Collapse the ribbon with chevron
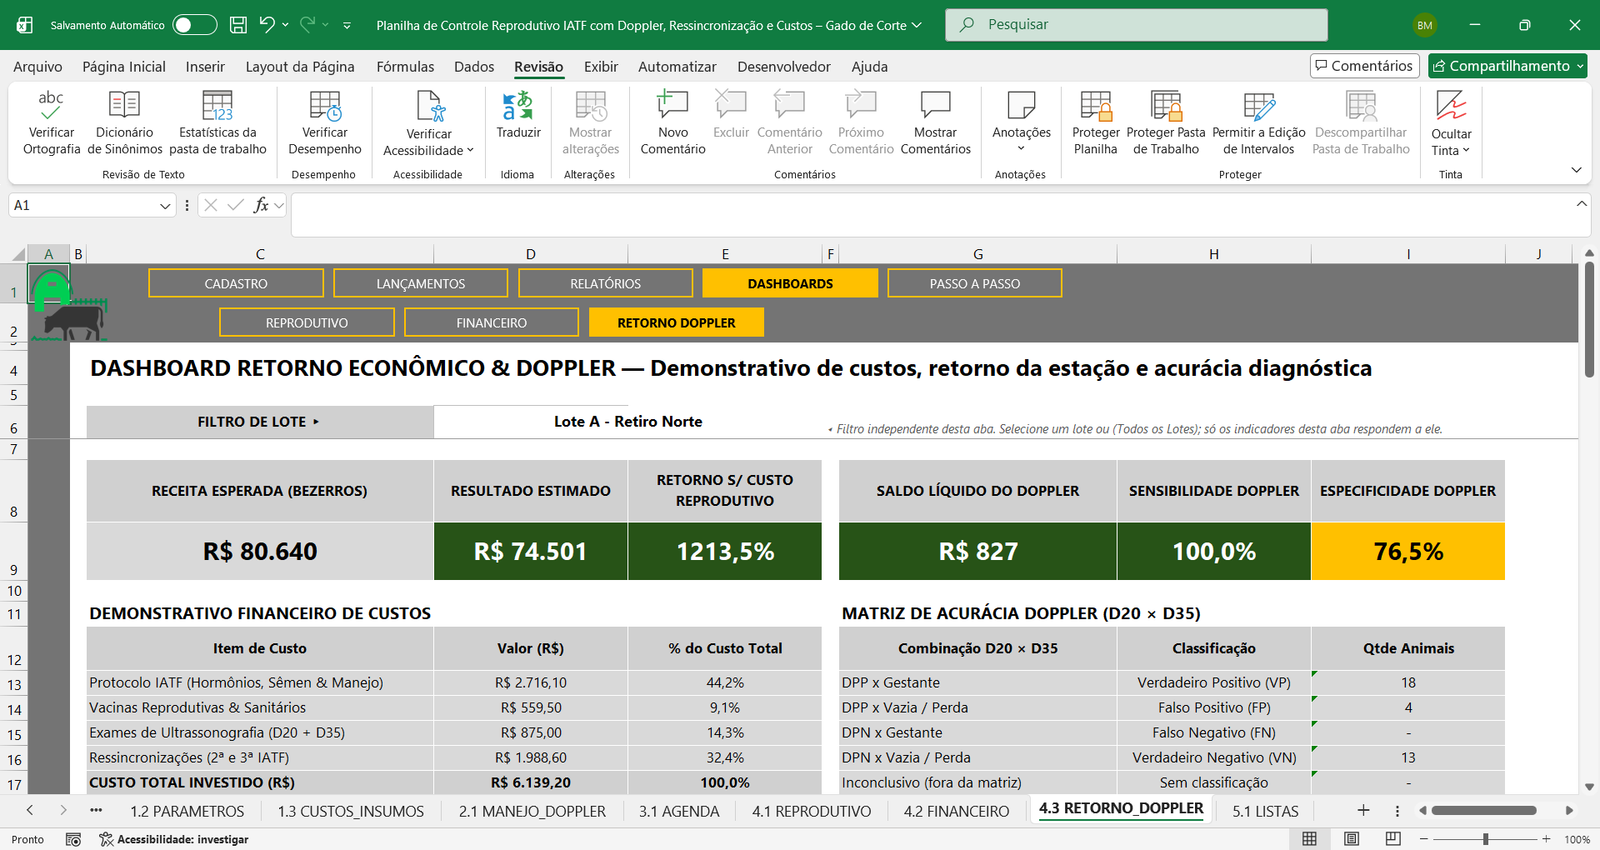Viewport: 1600px width, 850px height. click(1576, 170)
